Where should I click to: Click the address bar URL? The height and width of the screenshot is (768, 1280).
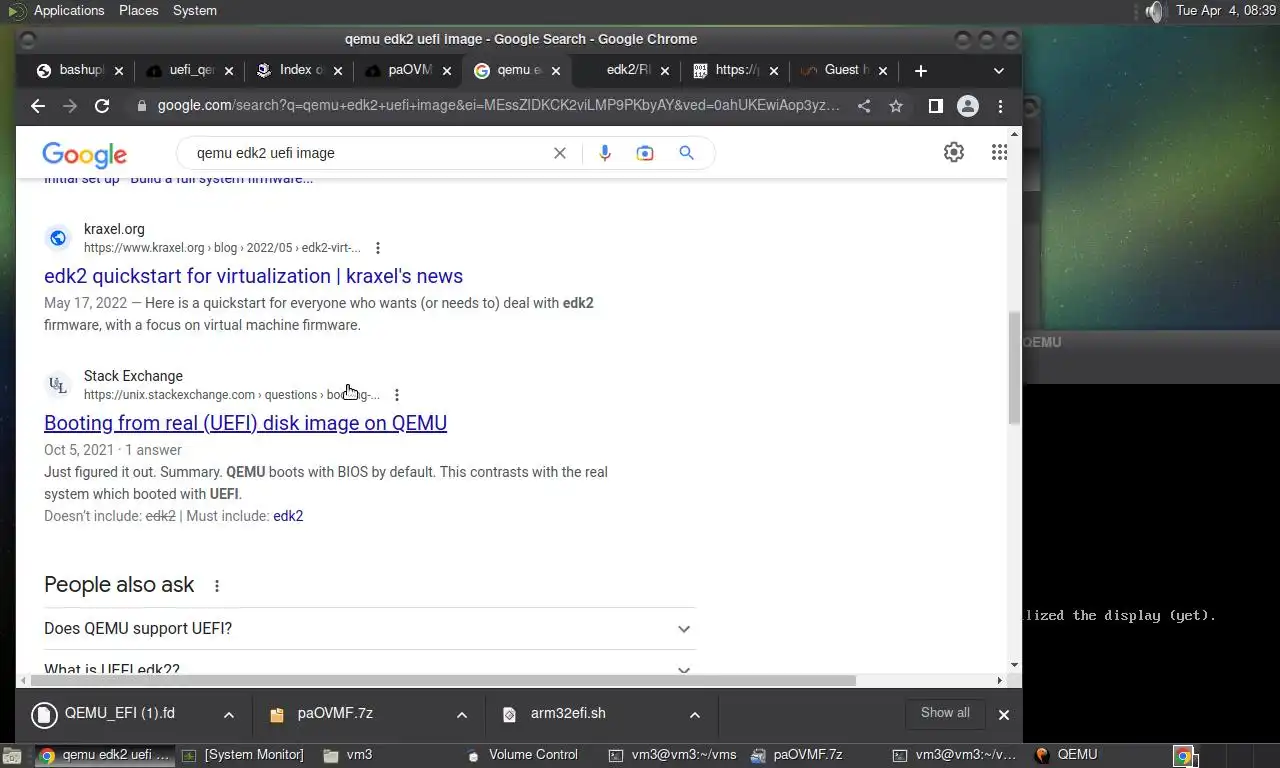tap(498, 106)
